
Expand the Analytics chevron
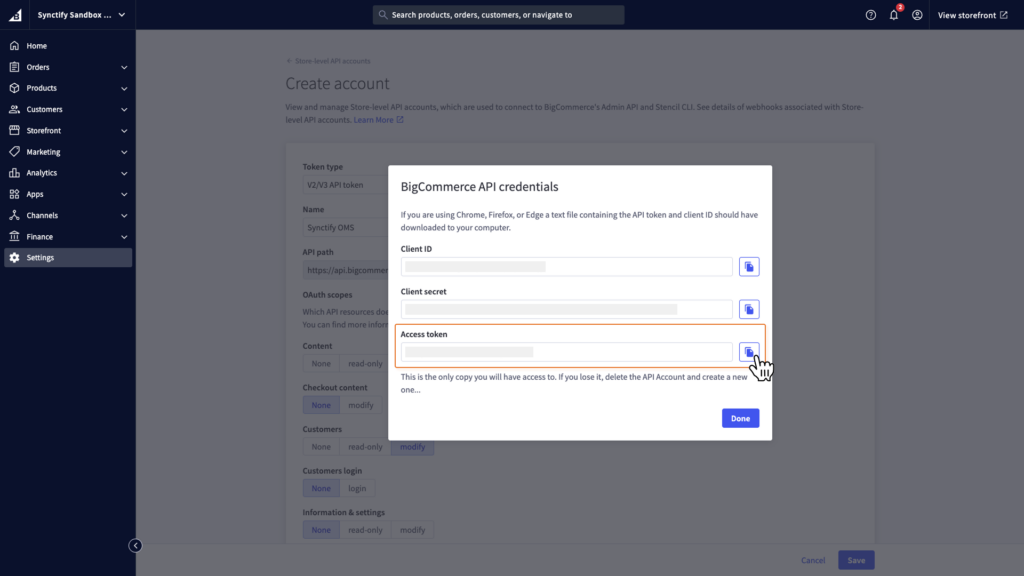[124, 173]
